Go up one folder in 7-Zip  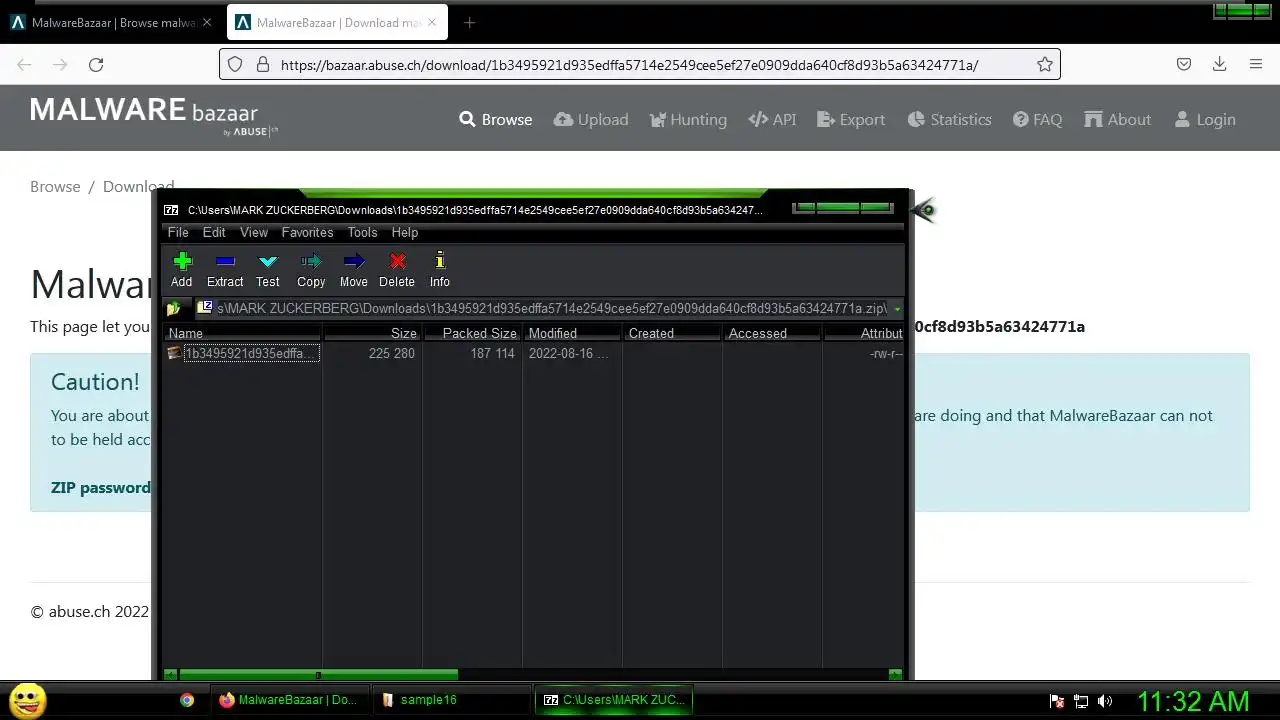point(174,308)
